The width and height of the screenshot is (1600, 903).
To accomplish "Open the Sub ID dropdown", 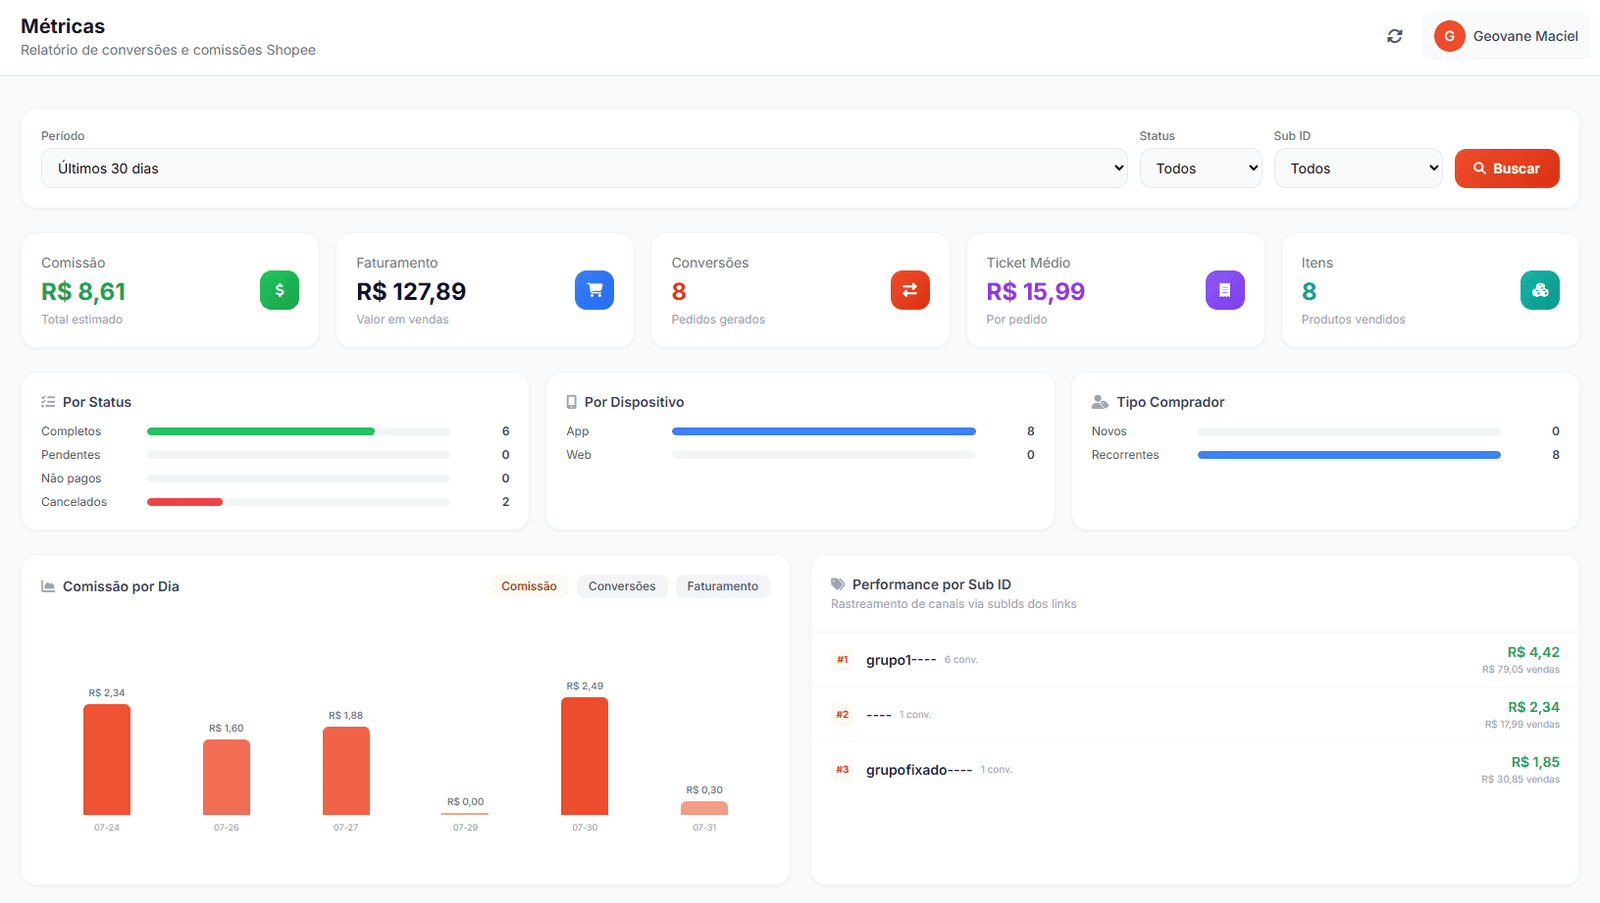I will click(1358, 168).
